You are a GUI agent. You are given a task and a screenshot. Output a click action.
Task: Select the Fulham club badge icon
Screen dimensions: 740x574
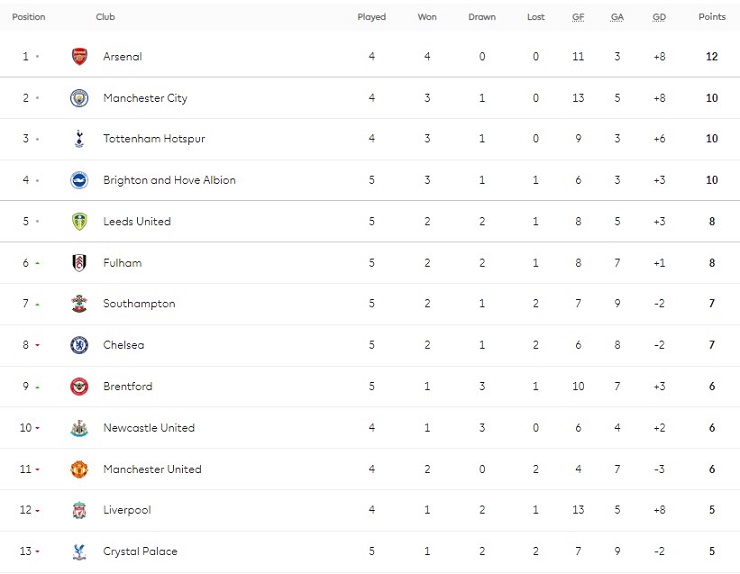pos(79,263)
